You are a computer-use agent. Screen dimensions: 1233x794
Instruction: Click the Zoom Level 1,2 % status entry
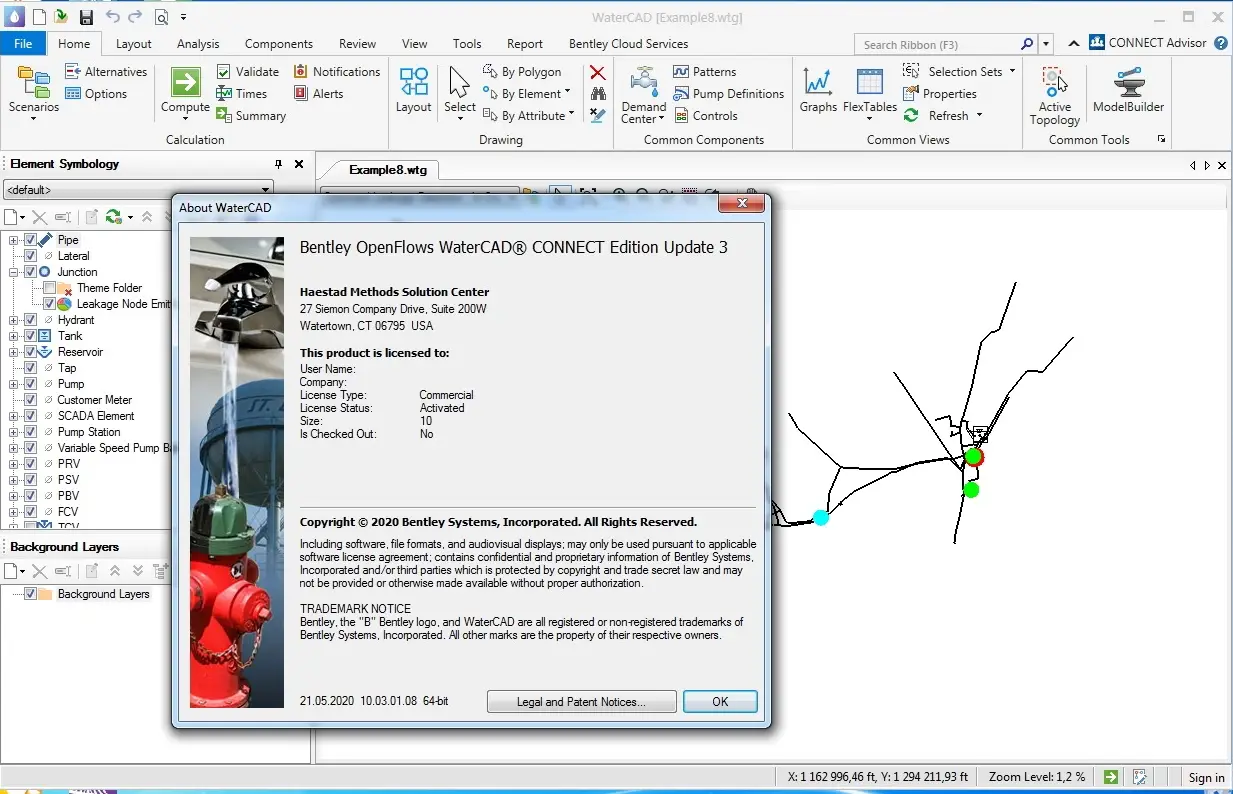(x=1037, y=777)
